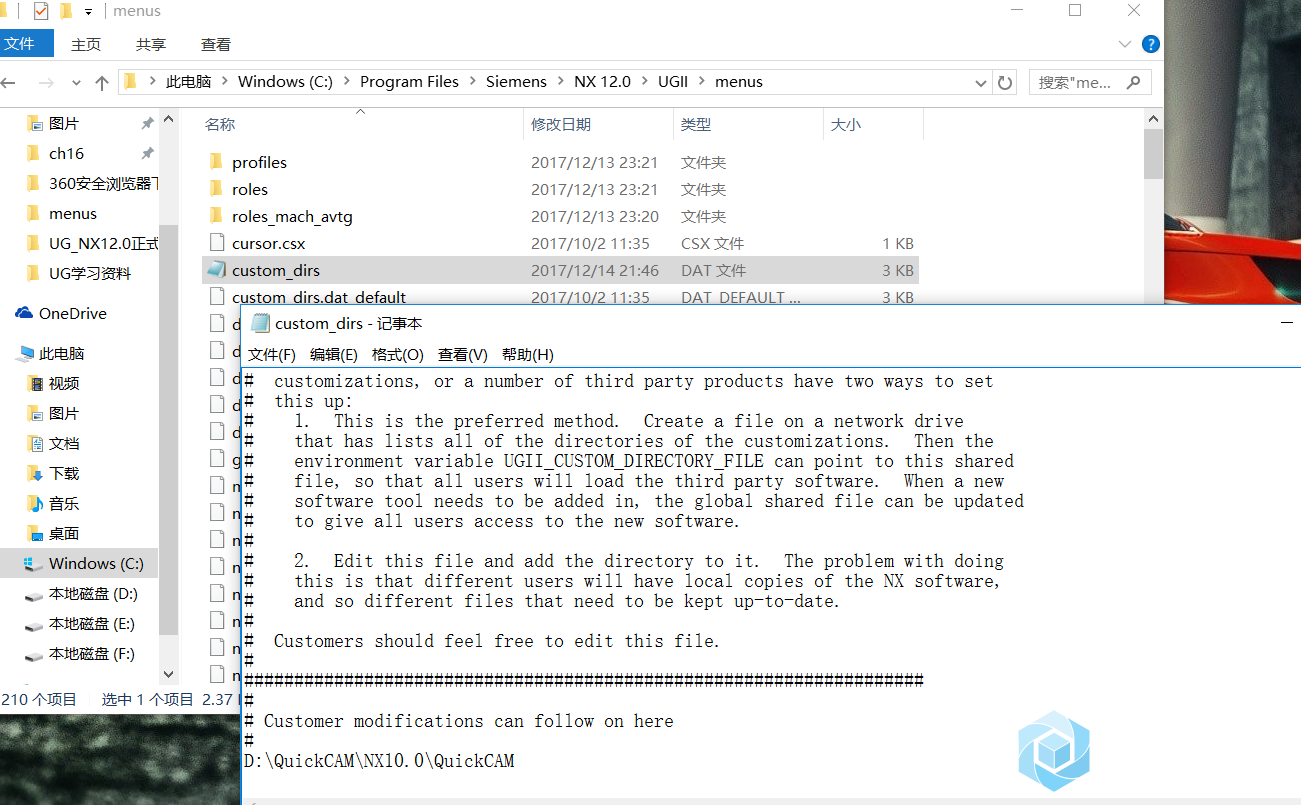Click the Windows (C:) drive icon in the navigation pane
The image size is (1301, 805).
(35, 563)
